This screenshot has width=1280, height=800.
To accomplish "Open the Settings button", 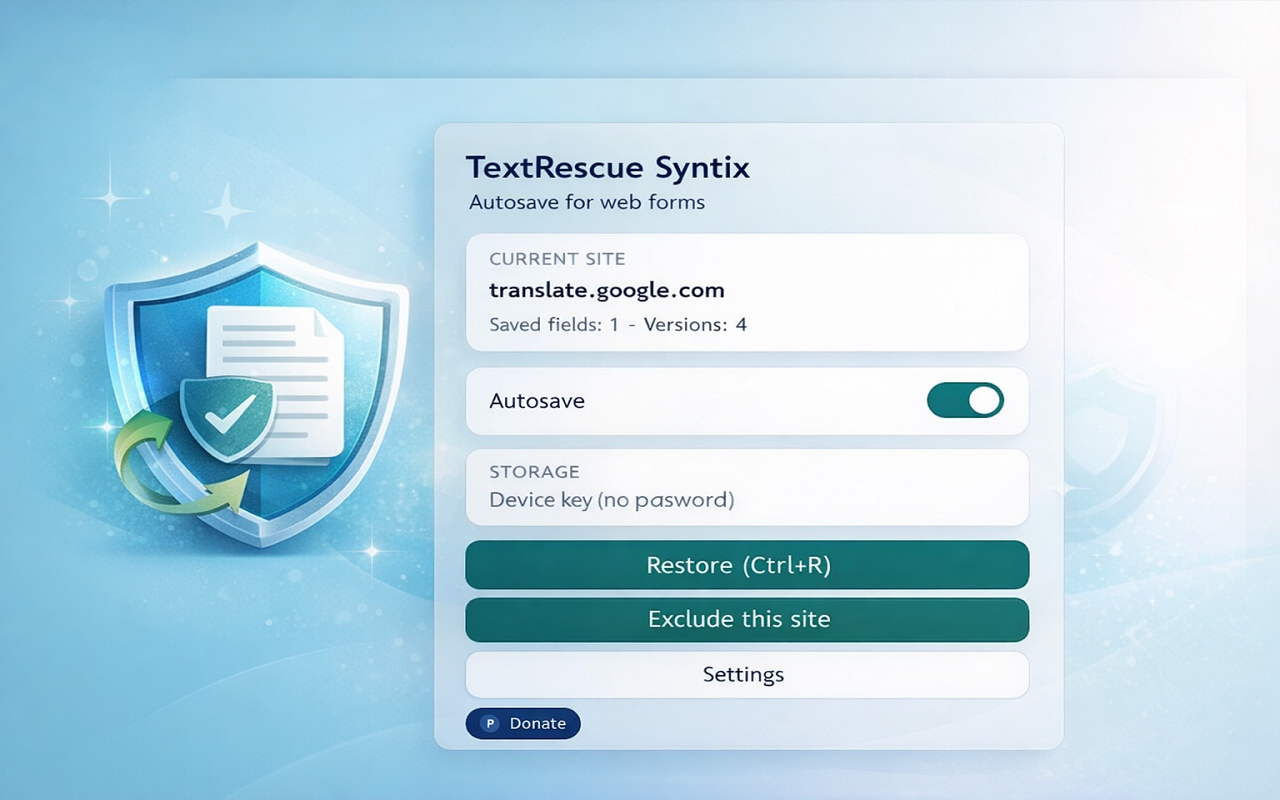I will (x=747, y=674).
